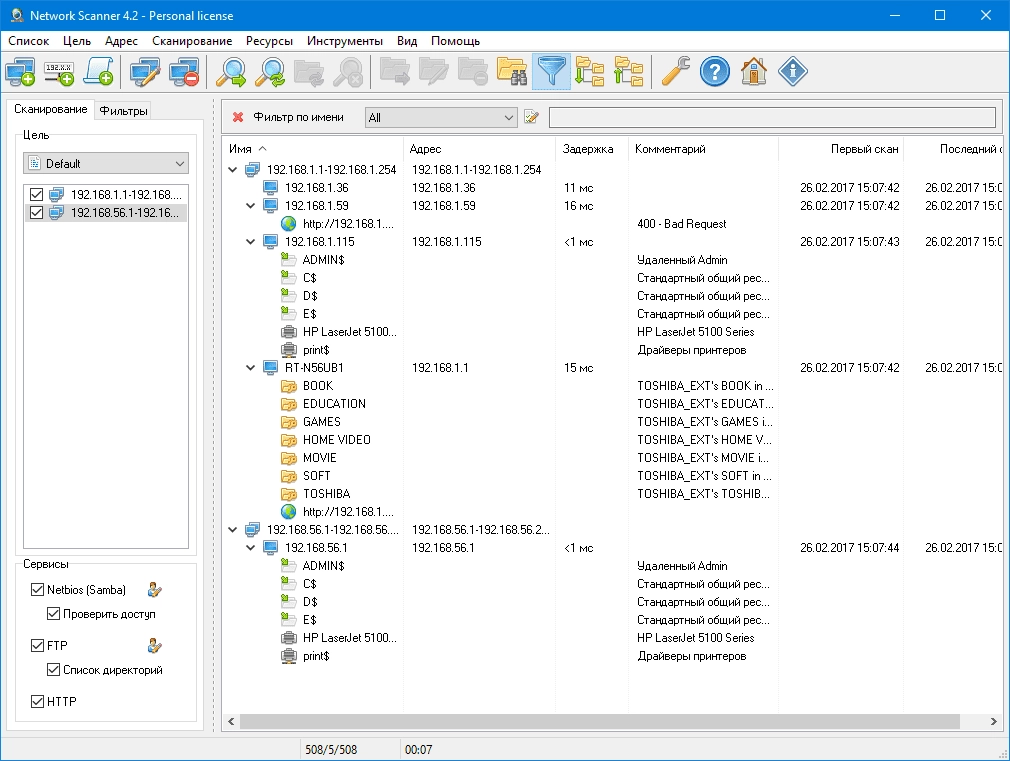Click printer icon of HP LaserJet under 192.168.1.115
Screen dimensions: 1010x761
[289, 332]
